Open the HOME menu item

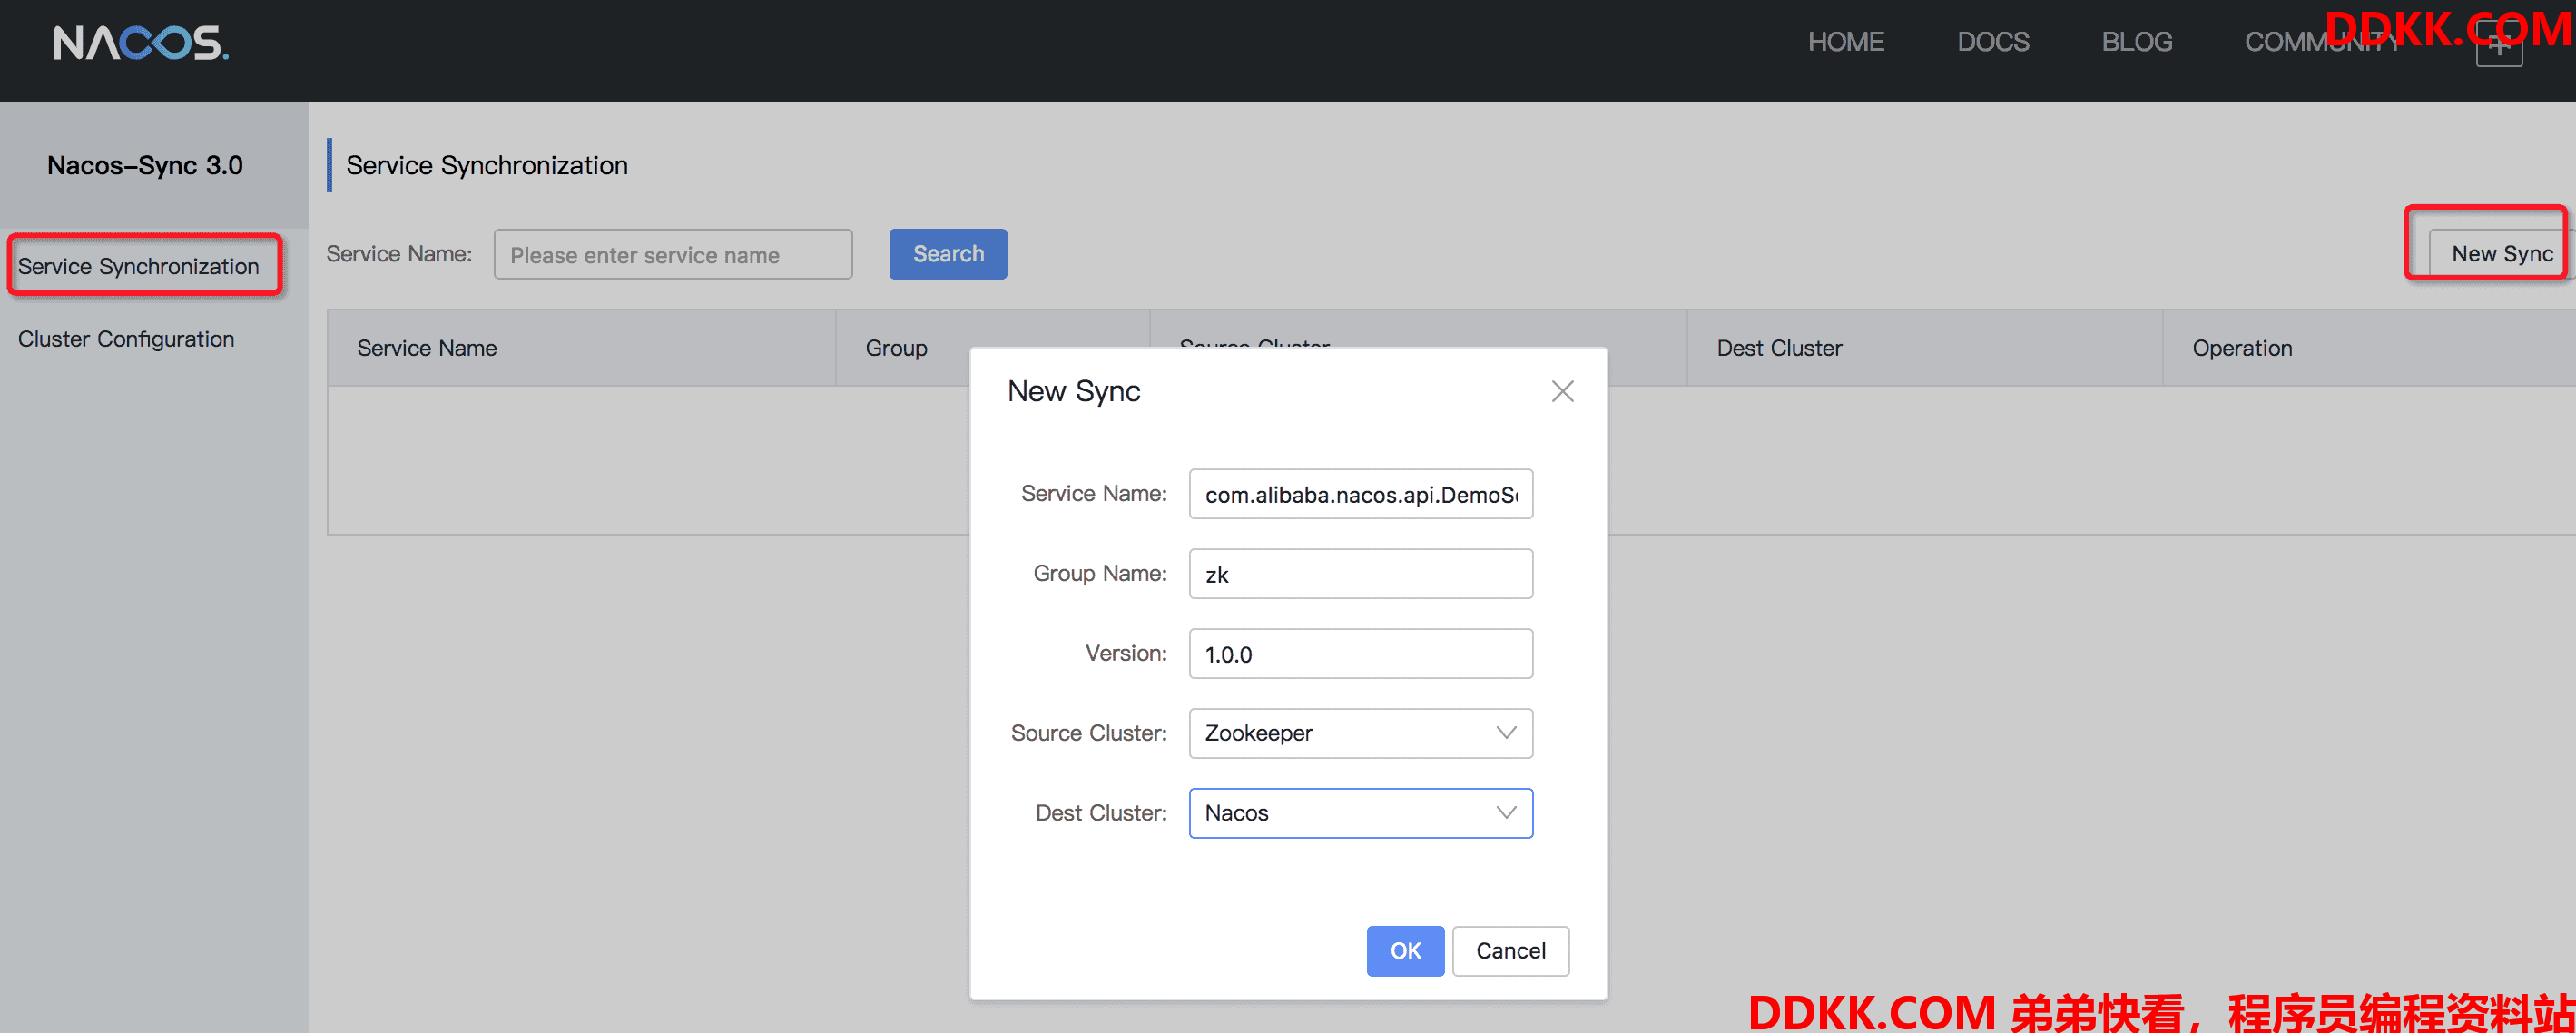click(x=1845, y=42)
